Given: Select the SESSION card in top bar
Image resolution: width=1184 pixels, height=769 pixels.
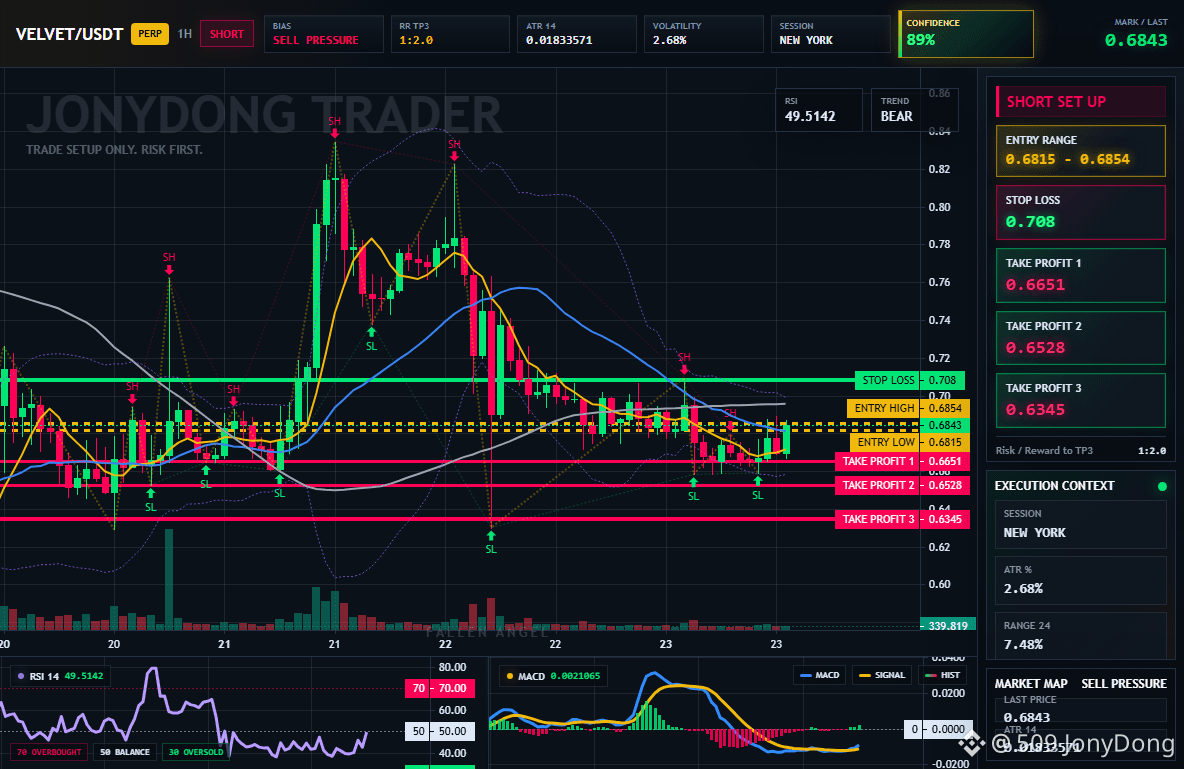Looking at the screenshot, I should pyautogui.click(x=831, y=34).
